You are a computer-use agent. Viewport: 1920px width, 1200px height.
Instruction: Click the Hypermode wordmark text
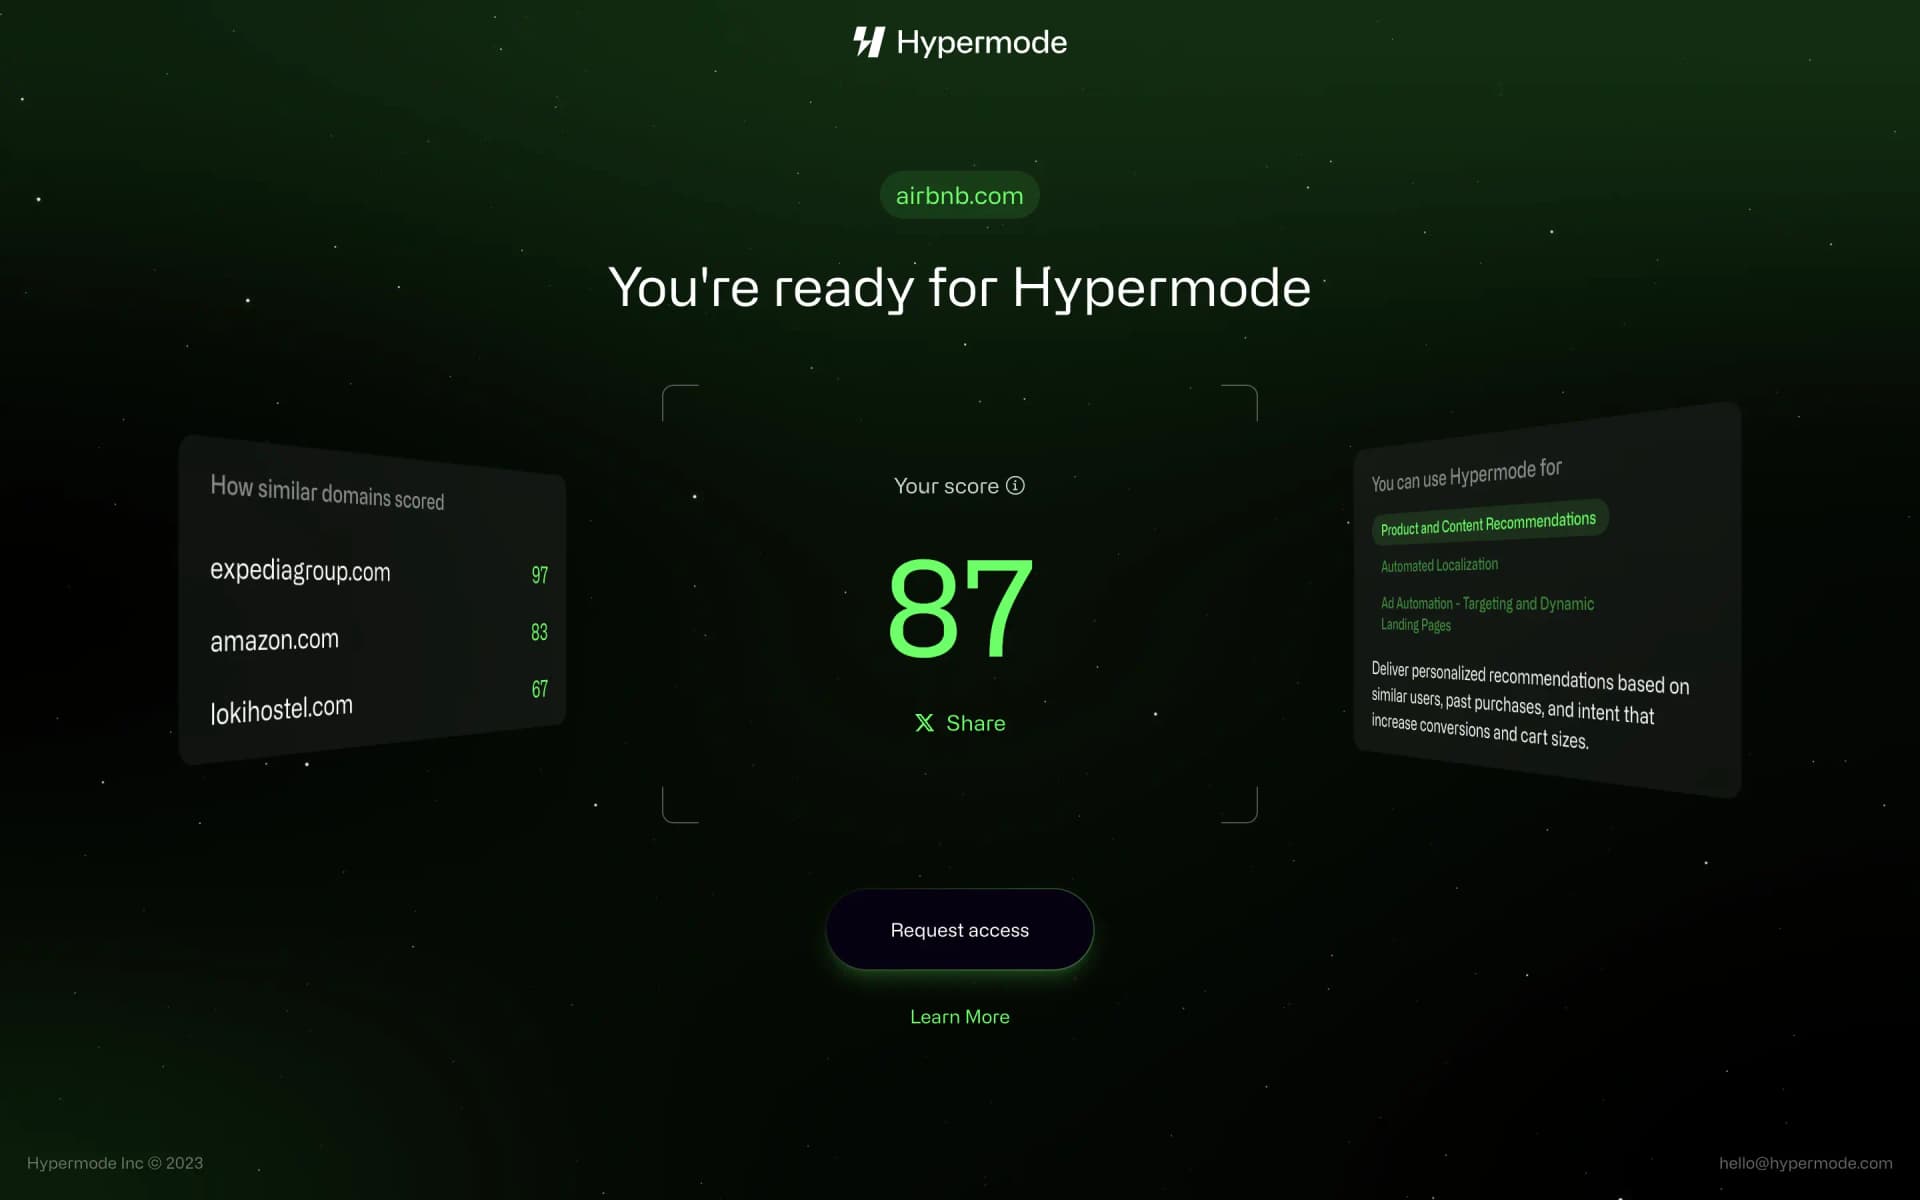tap(982, 42)
